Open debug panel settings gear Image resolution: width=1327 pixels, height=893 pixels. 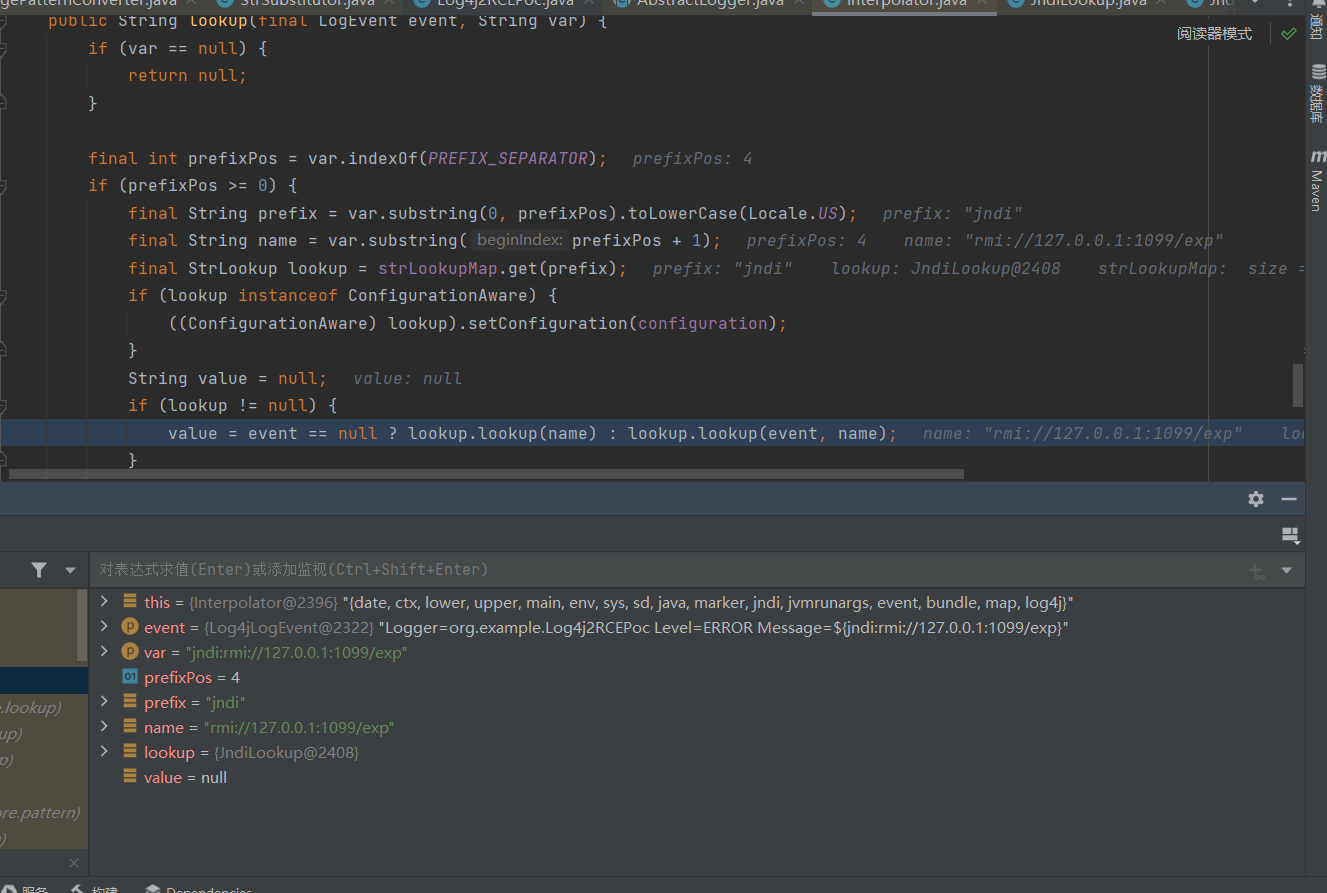[x=1256, y=499]
